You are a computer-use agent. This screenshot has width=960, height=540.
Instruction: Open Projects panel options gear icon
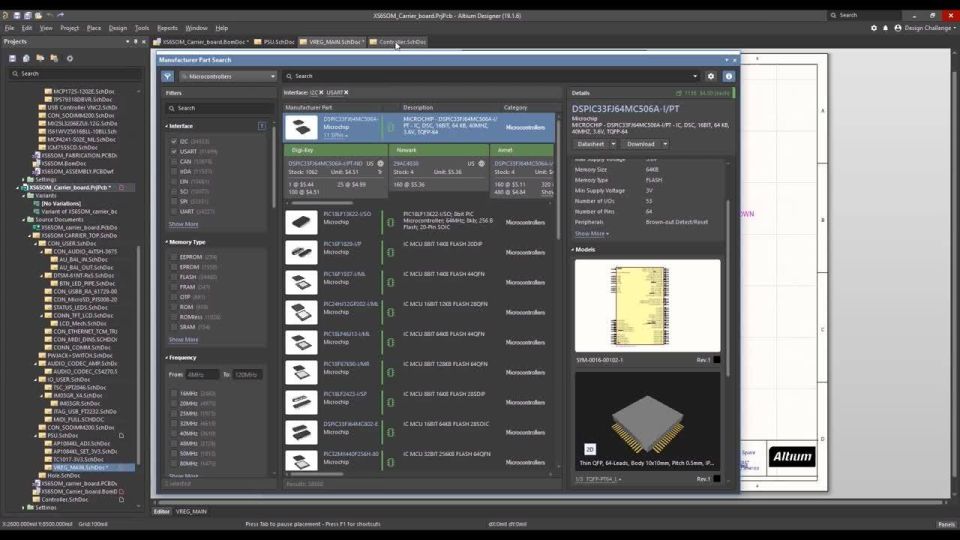(69, 58)
